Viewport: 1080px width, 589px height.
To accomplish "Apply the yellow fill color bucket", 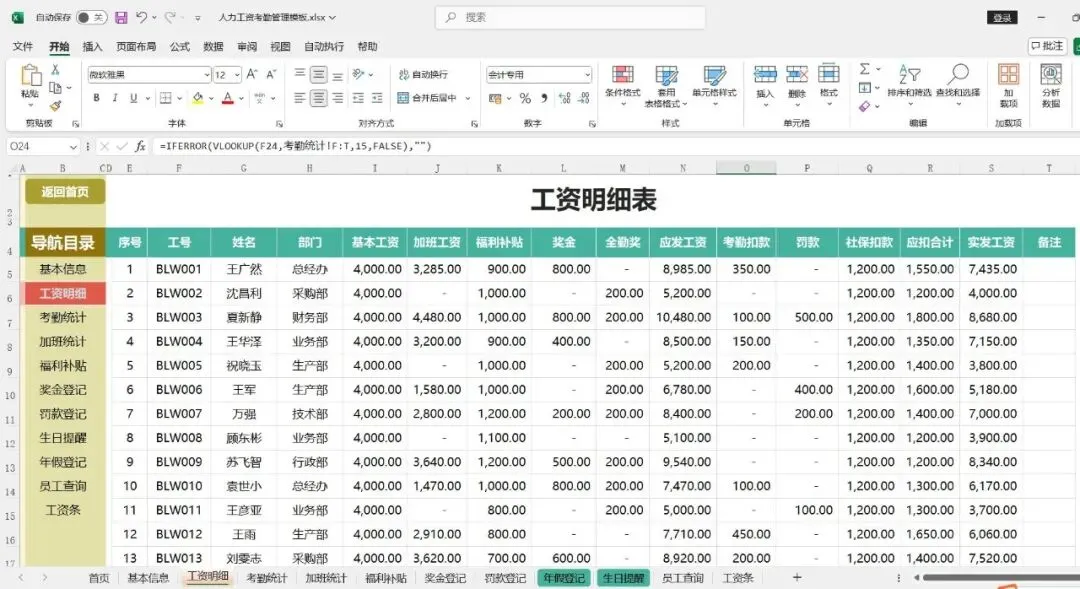I will [198, 99].
